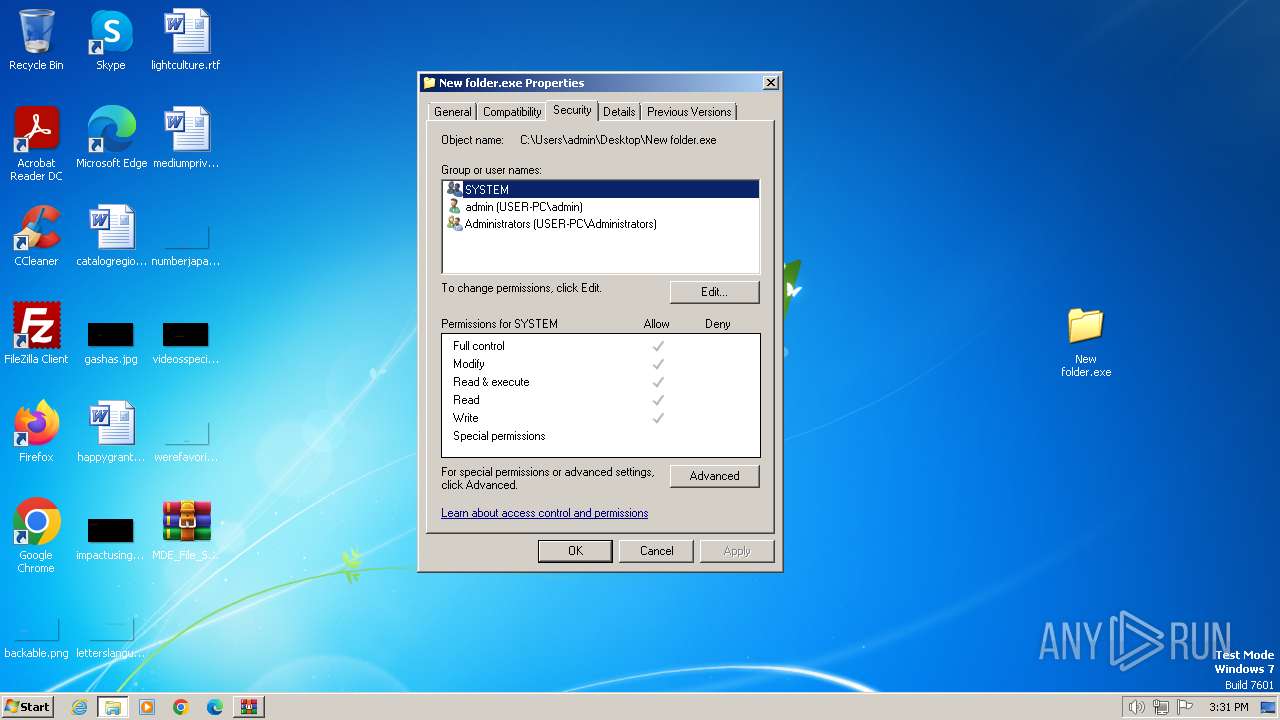
Task: Select the catalogregio... document icon
Action: pyautogui.click(x=111, y=236)
